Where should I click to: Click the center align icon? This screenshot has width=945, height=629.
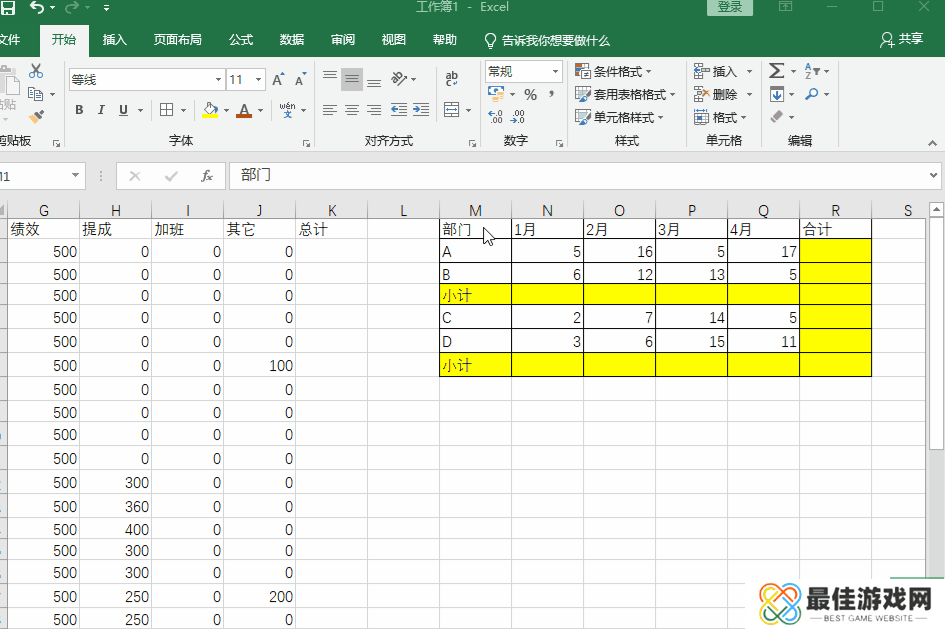352,110
